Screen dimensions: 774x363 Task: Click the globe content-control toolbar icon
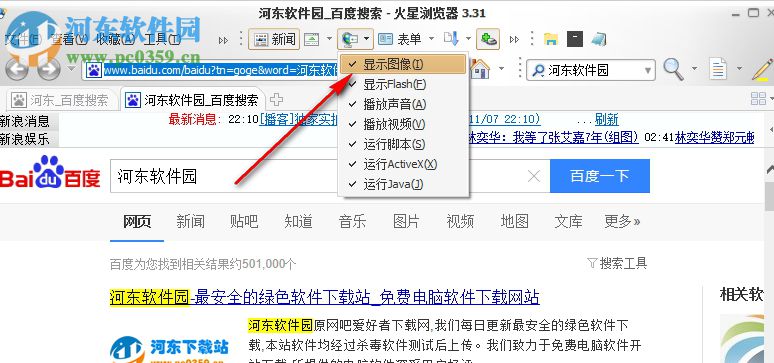pyautogui.click(x=349, y=39)
